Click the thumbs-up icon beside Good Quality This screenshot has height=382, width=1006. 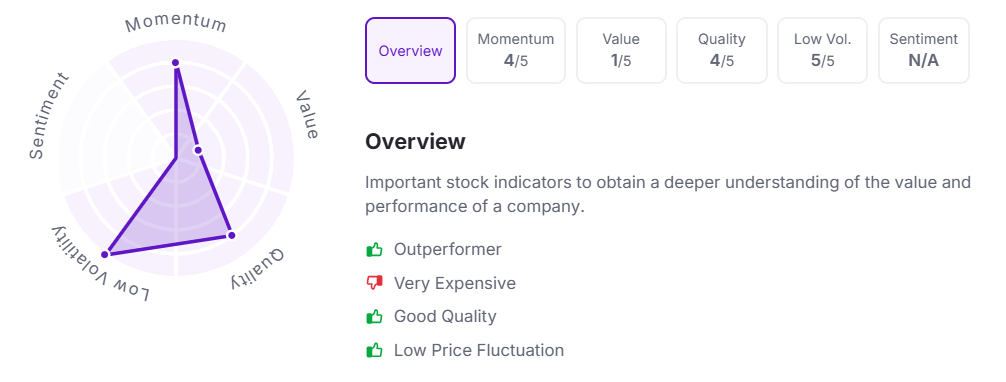374,317
